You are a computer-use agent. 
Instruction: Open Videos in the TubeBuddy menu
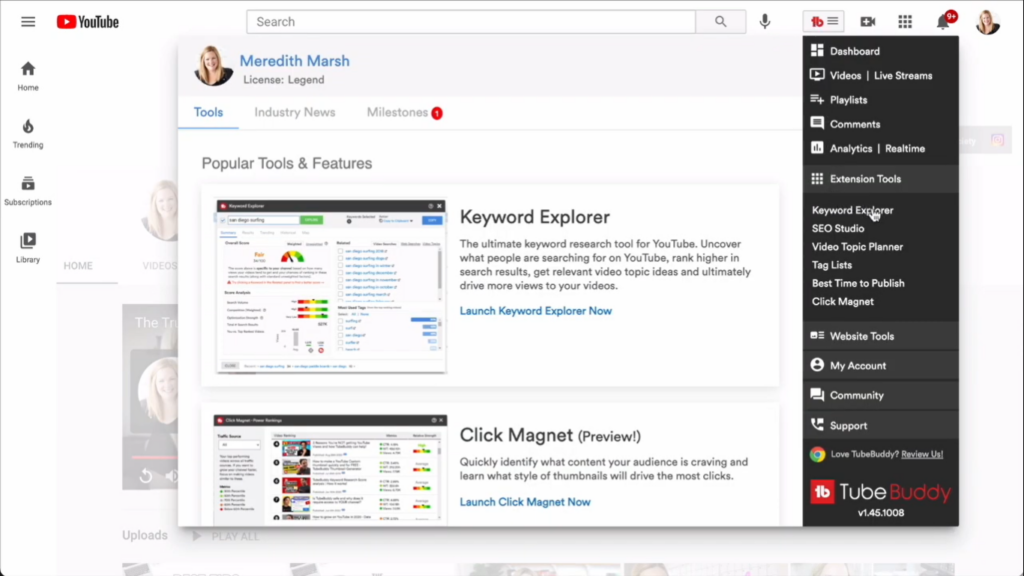[845, 76]
